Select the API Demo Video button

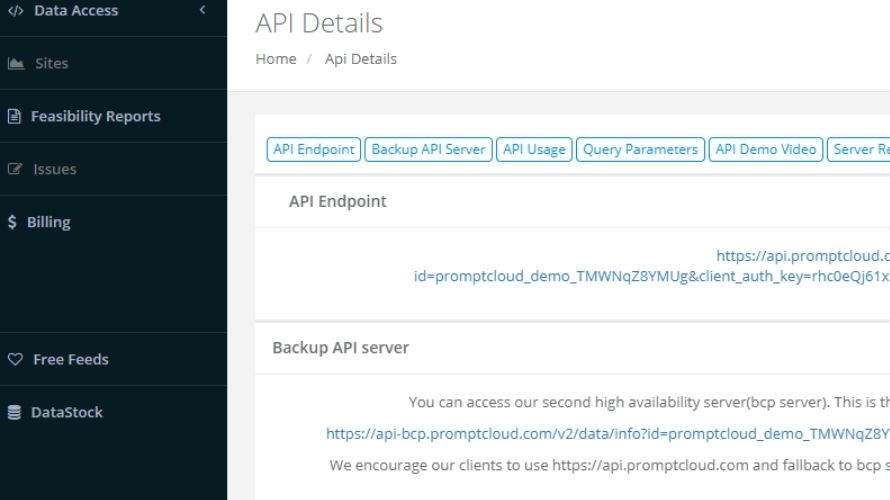766,149
